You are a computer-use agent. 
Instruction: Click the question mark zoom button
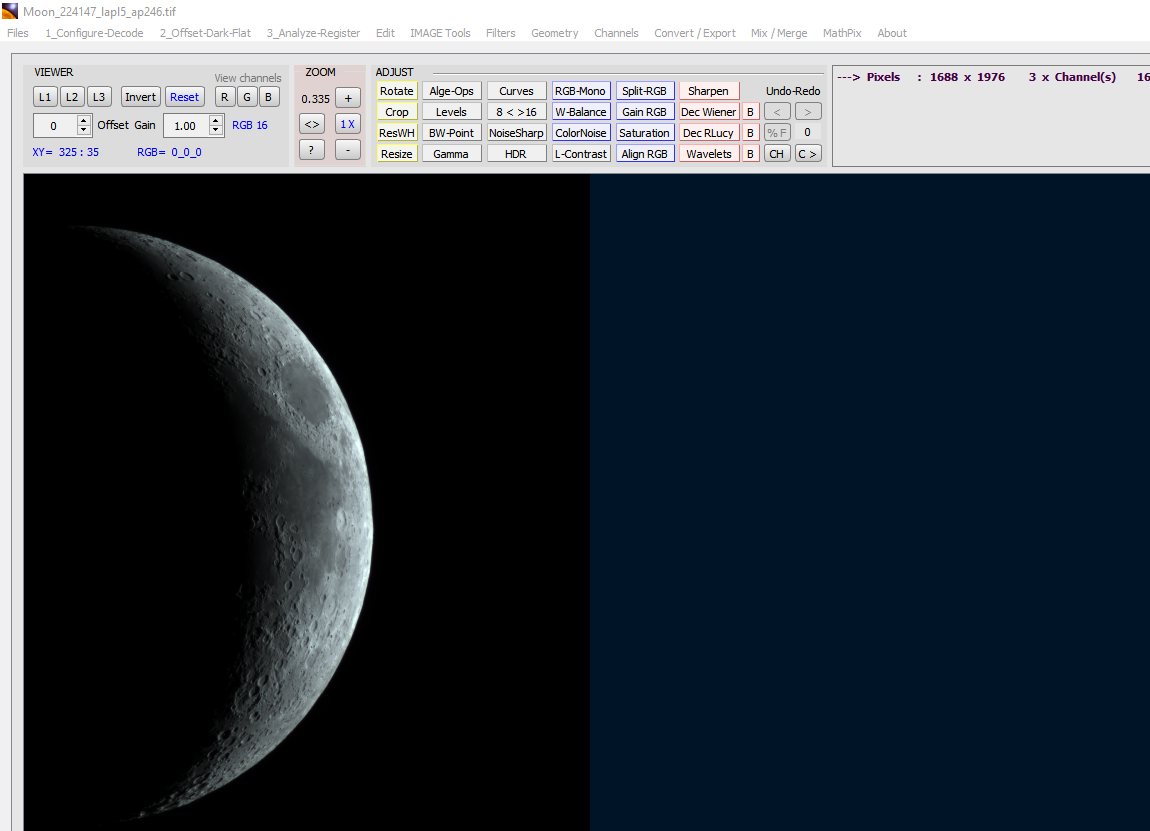(311, 150)
